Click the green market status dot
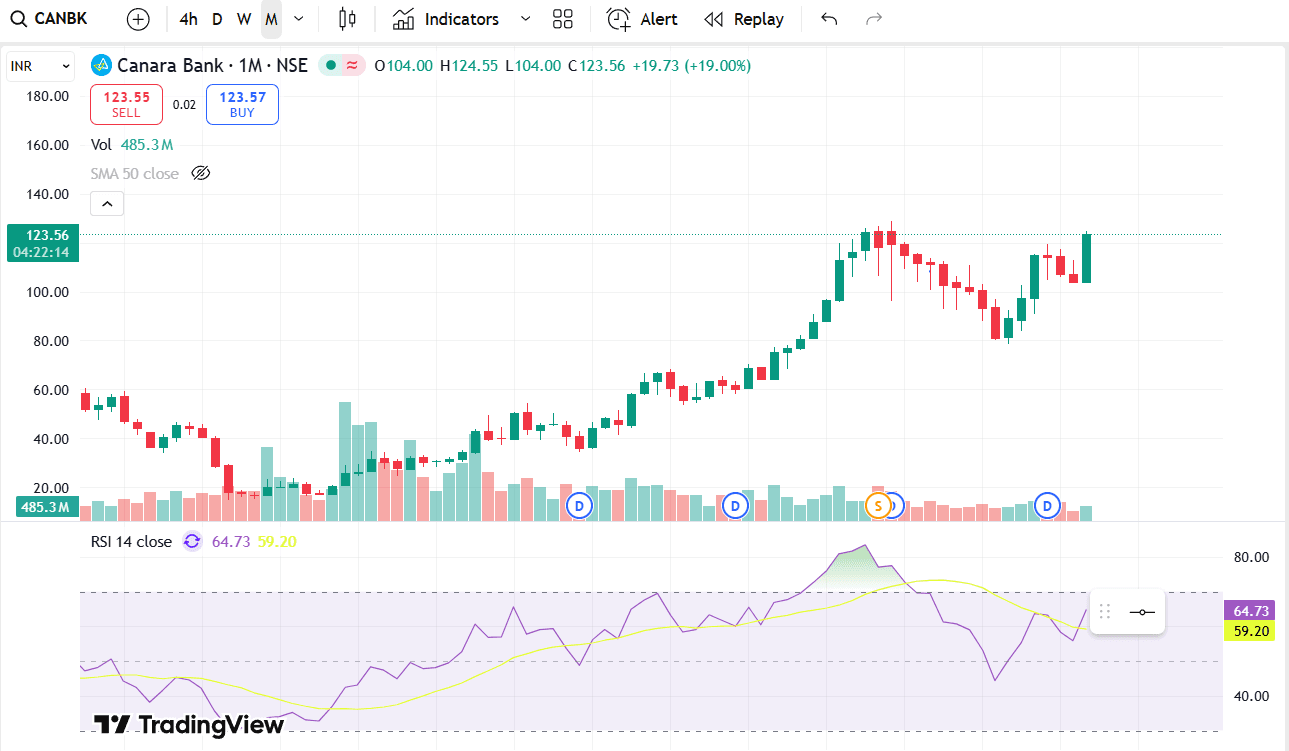1289x751 pixels. click(330, 66)
